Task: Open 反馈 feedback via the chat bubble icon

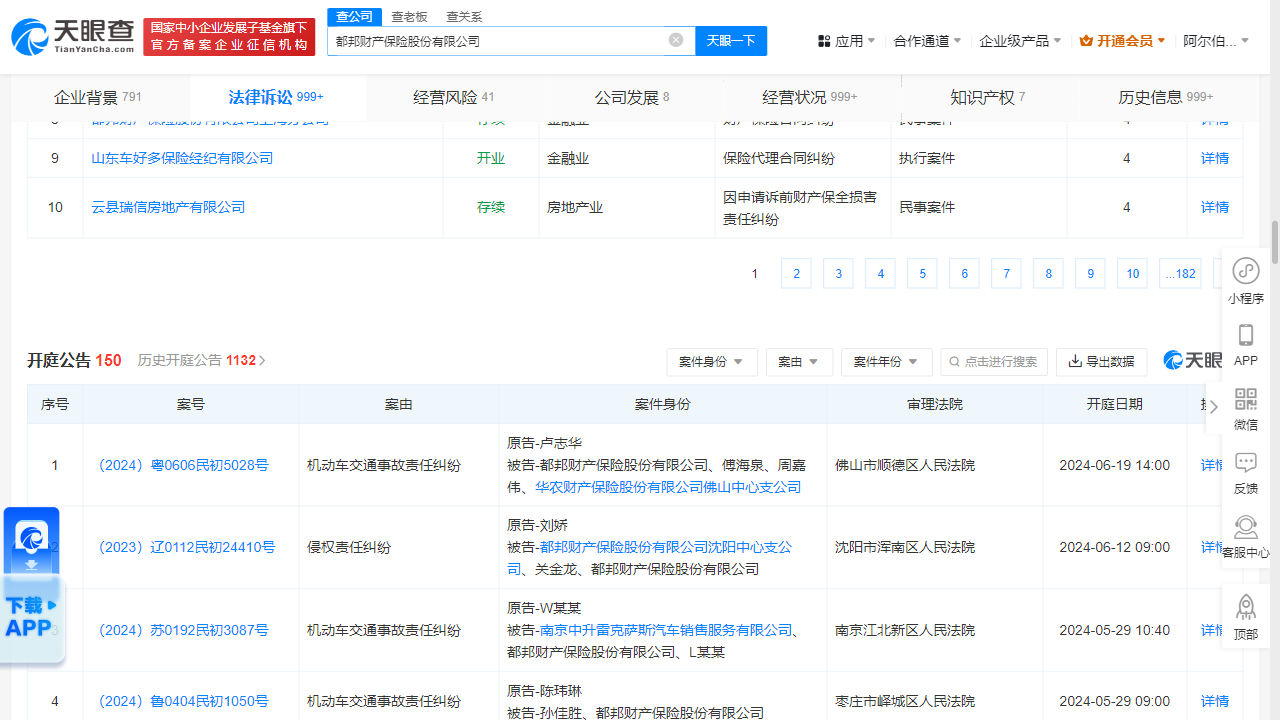Action: click(x=1245, y=470)
